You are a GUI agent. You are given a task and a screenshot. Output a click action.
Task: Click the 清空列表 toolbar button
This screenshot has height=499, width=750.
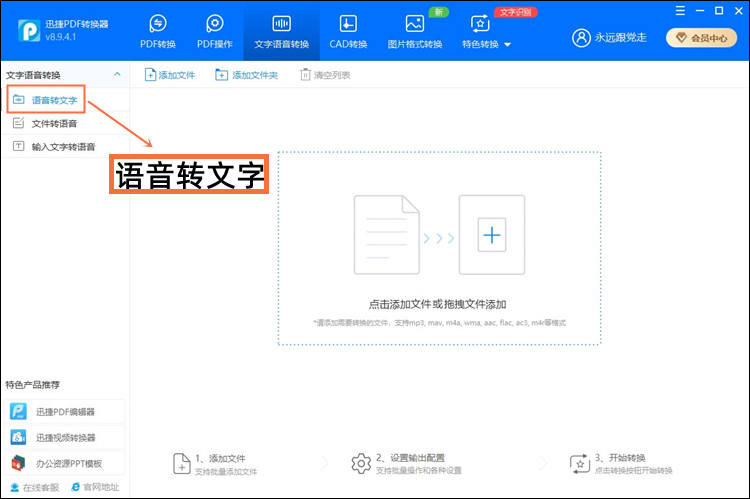pyautogui.click(x=325, y=75)
